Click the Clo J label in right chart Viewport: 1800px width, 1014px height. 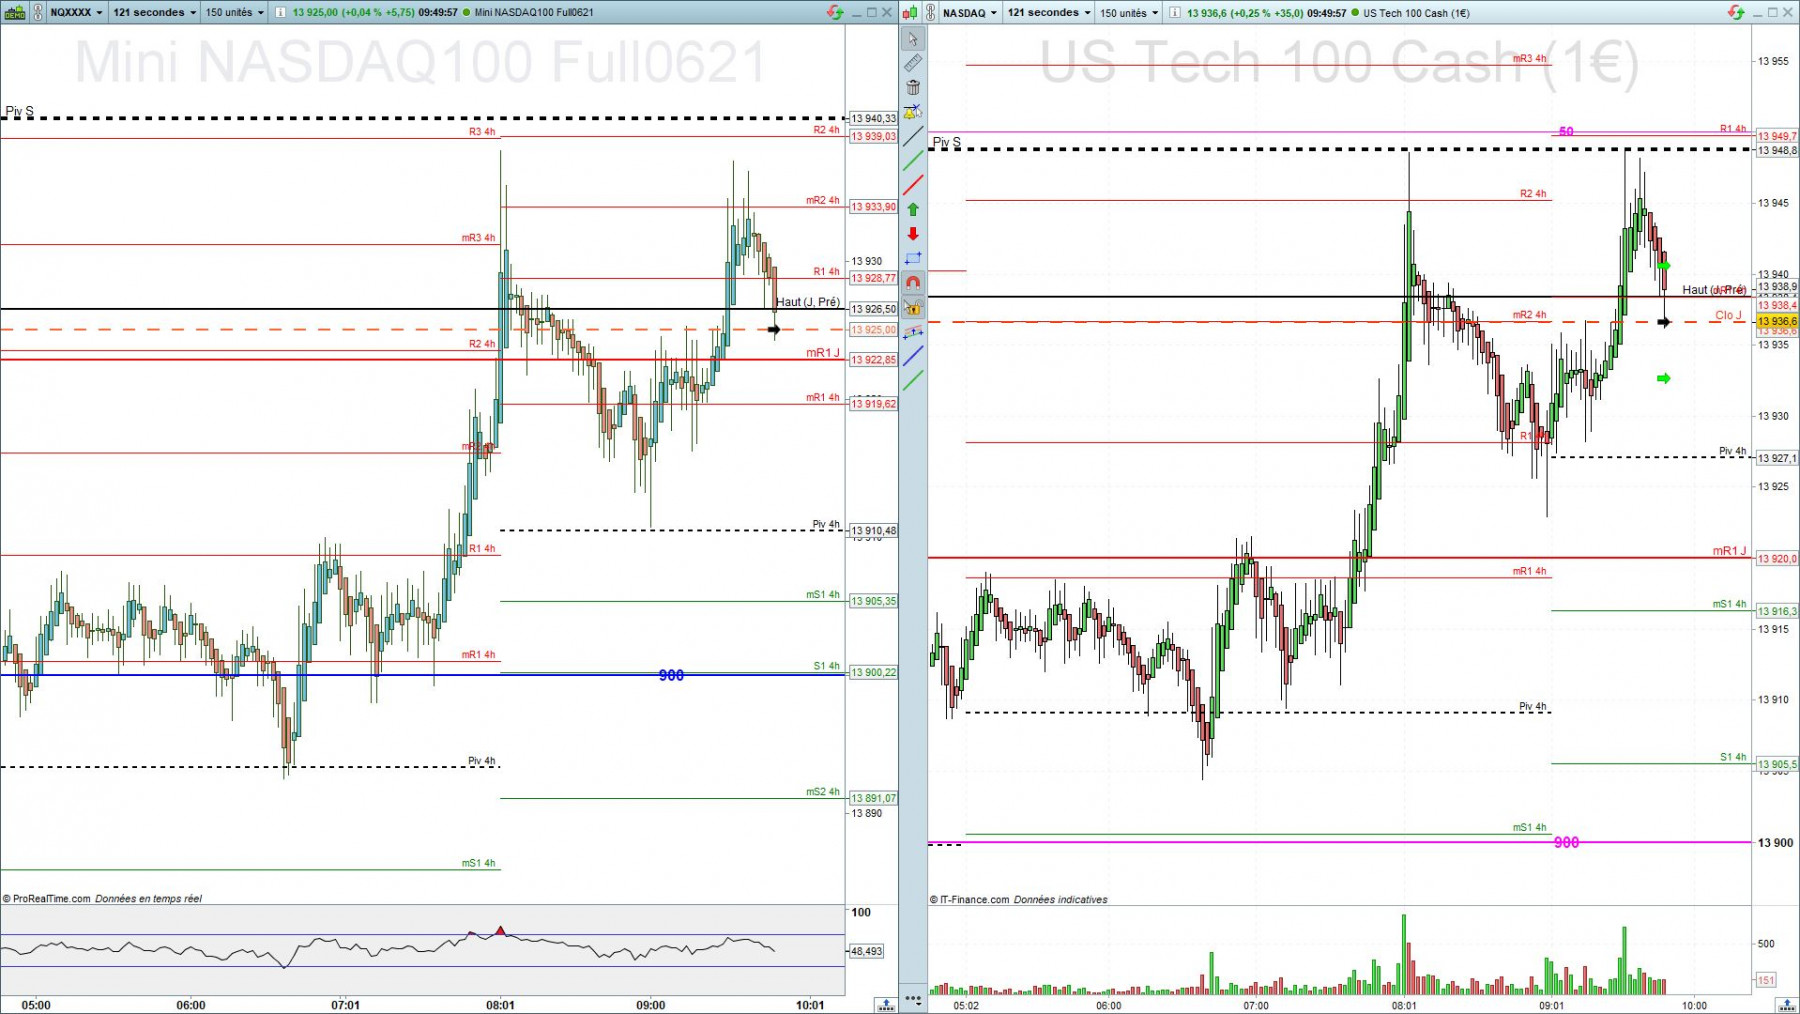[1728, 315]
